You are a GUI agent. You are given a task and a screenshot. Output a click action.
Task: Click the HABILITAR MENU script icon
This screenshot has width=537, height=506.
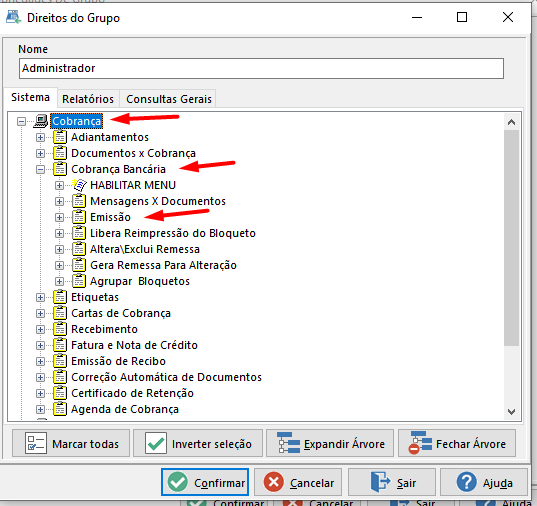click(x=79, y=185)
